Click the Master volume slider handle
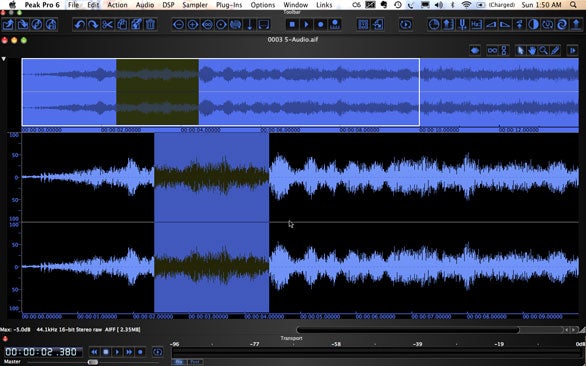 [x=93, y=362]
